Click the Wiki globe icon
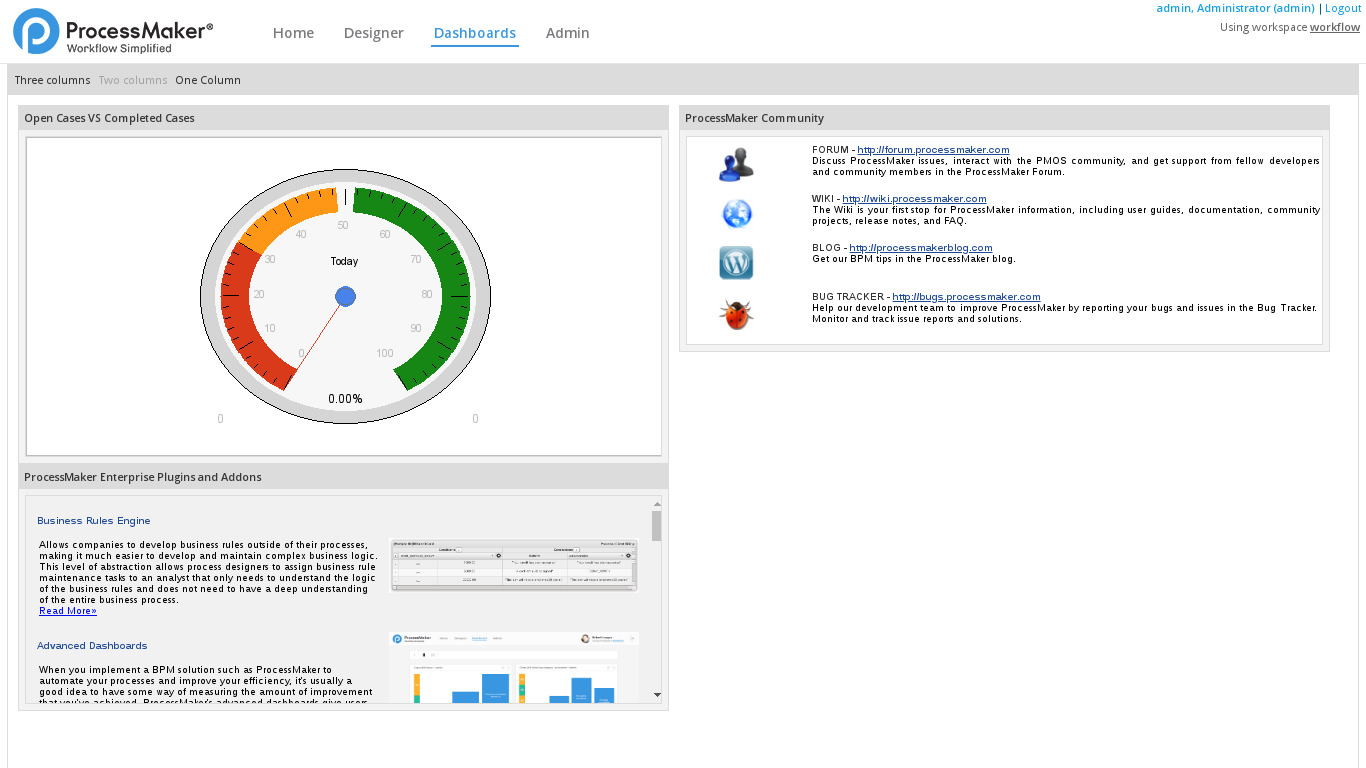 point(736,214)
